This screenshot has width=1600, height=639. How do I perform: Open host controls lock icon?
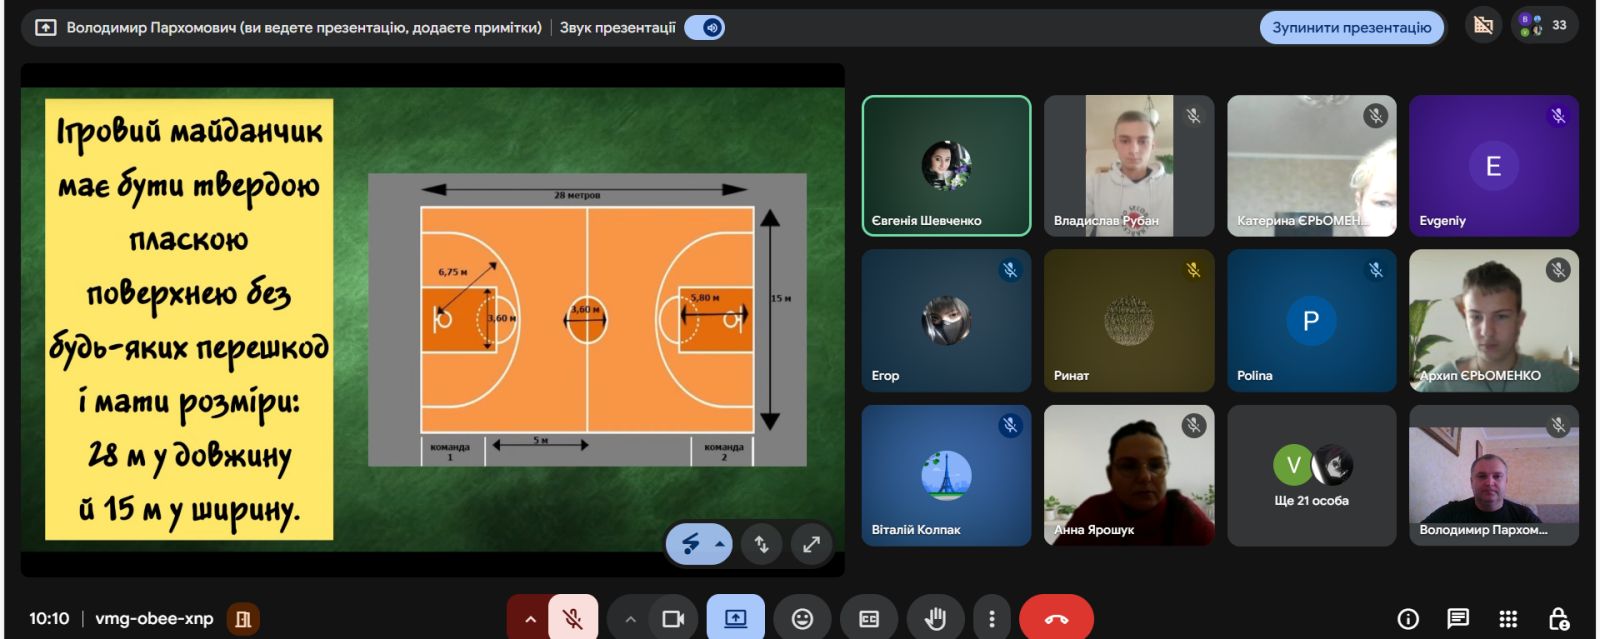(1558, 619)
